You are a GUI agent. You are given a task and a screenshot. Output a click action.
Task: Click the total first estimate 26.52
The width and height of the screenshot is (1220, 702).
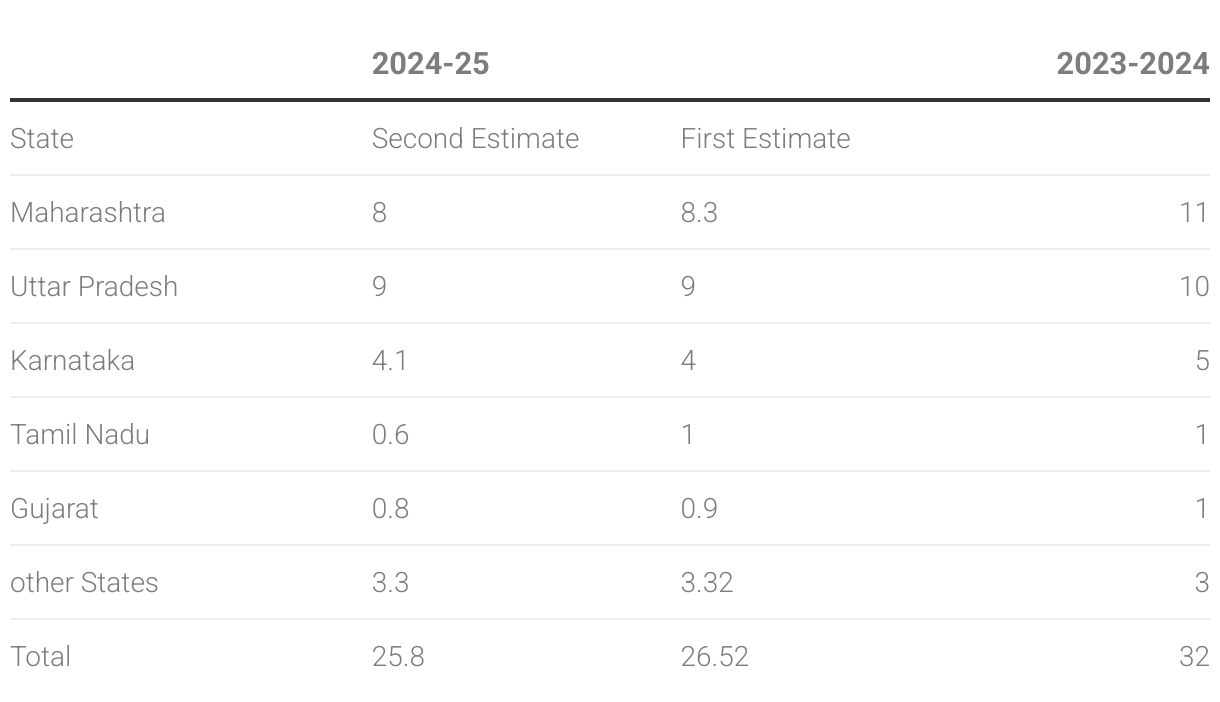715,656
